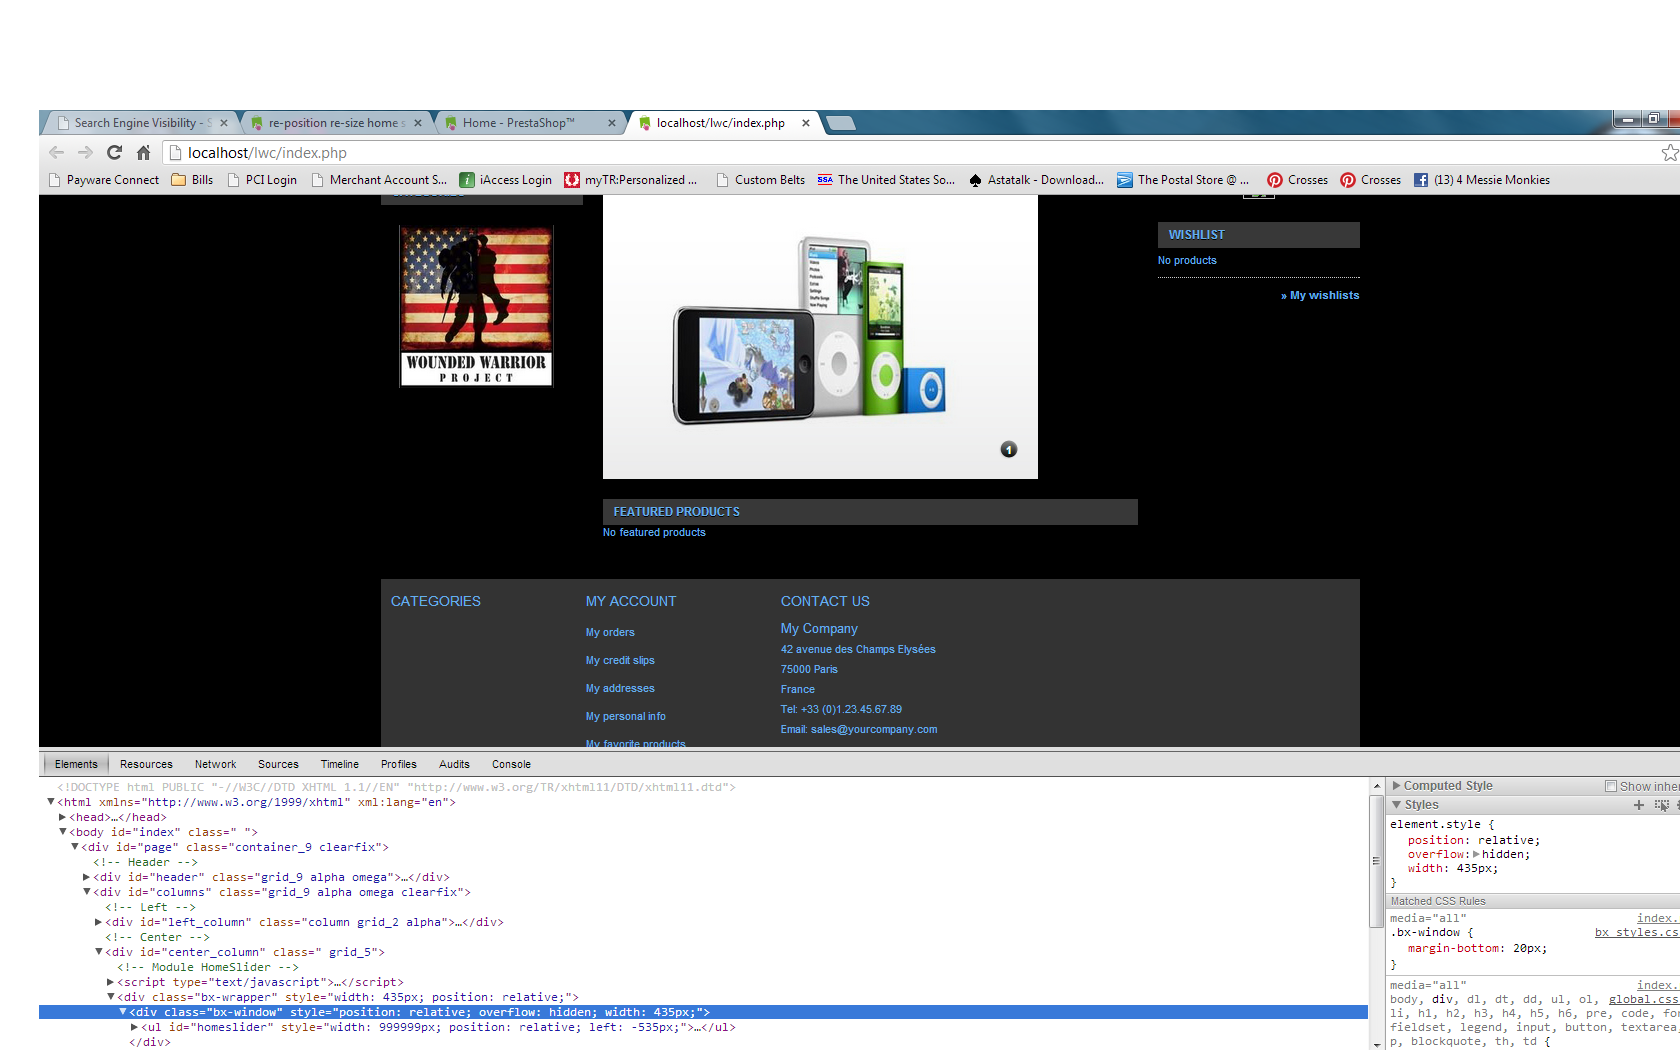Screen dimensions: 1680x1050
Task: Collapse the Styles section
Action: (1397, 805)
